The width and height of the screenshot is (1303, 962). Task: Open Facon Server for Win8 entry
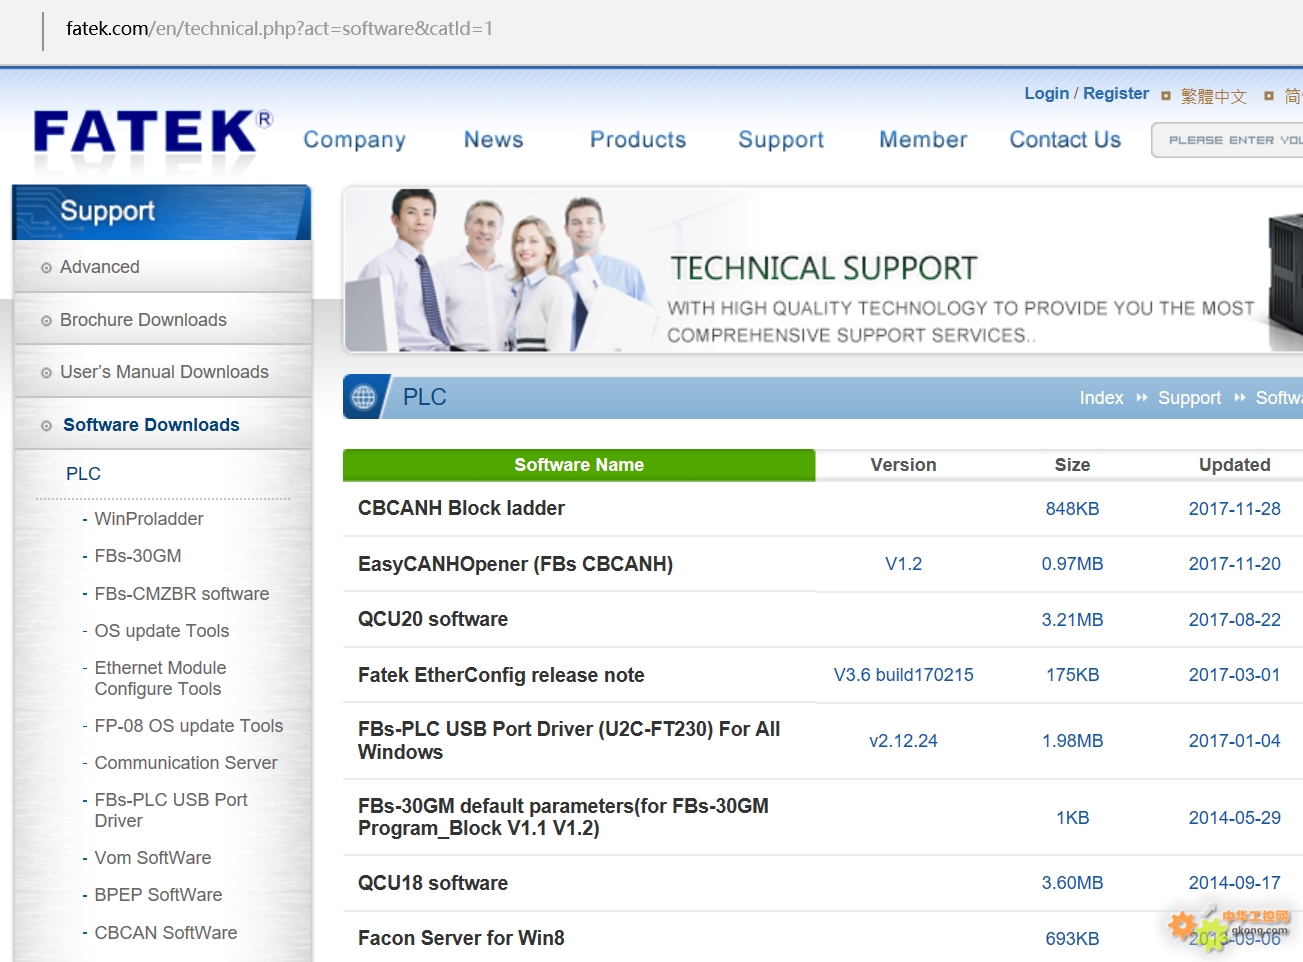[461, 938]
